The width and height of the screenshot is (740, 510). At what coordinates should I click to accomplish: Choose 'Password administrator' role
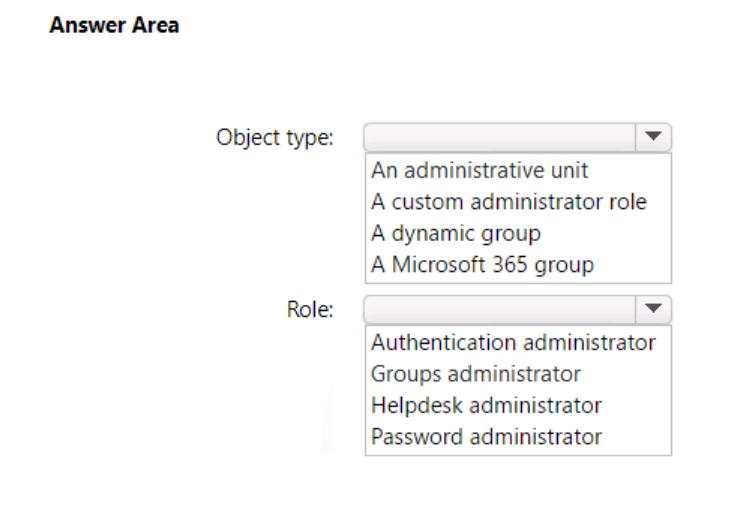tap(486, 436)
